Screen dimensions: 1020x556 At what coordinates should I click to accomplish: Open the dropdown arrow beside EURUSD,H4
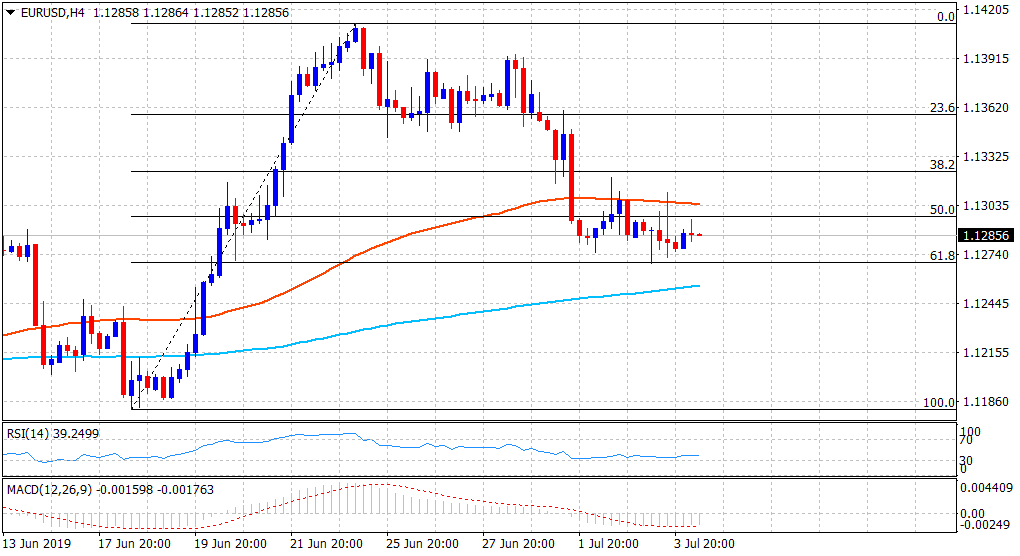(x=11, y=11)
